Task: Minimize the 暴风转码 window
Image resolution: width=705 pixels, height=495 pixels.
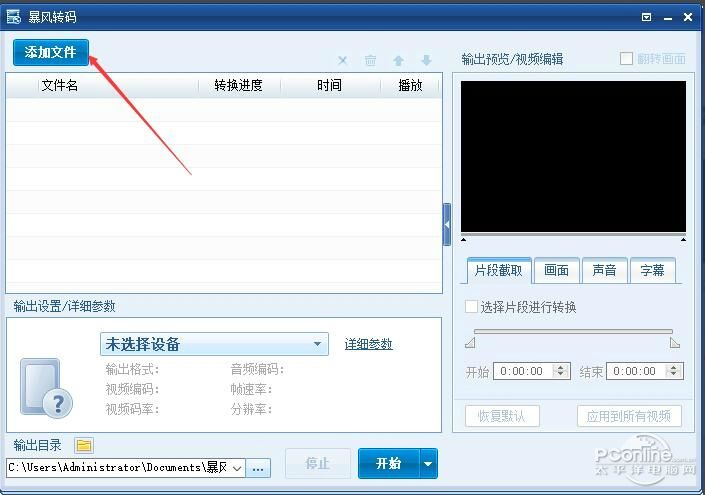Action: [x=668, y=18]
